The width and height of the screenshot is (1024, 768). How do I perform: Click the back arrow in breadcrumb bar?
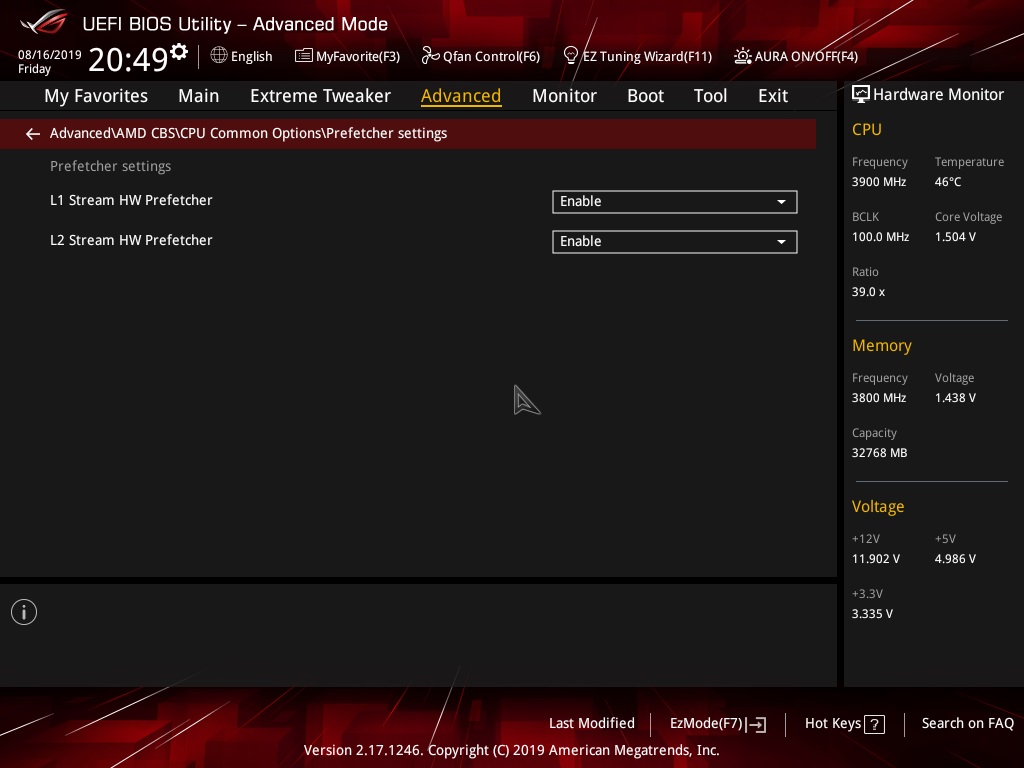coord(33,134)
